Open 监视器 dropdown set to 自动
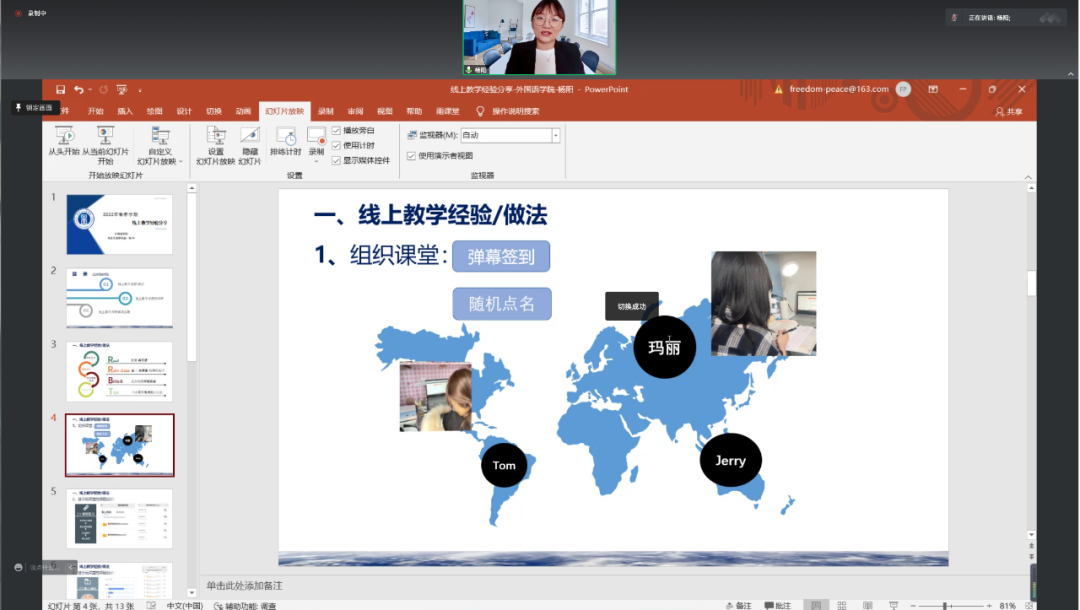 [x=556, y=135]
